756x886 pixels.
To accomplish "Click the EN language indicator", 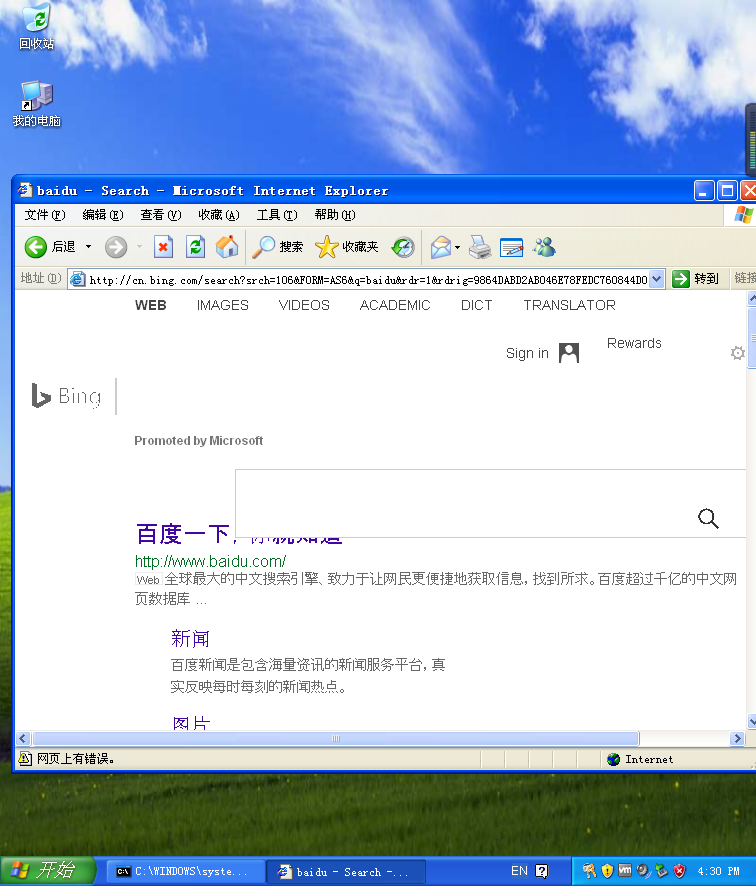I will [x=519, y=871].
